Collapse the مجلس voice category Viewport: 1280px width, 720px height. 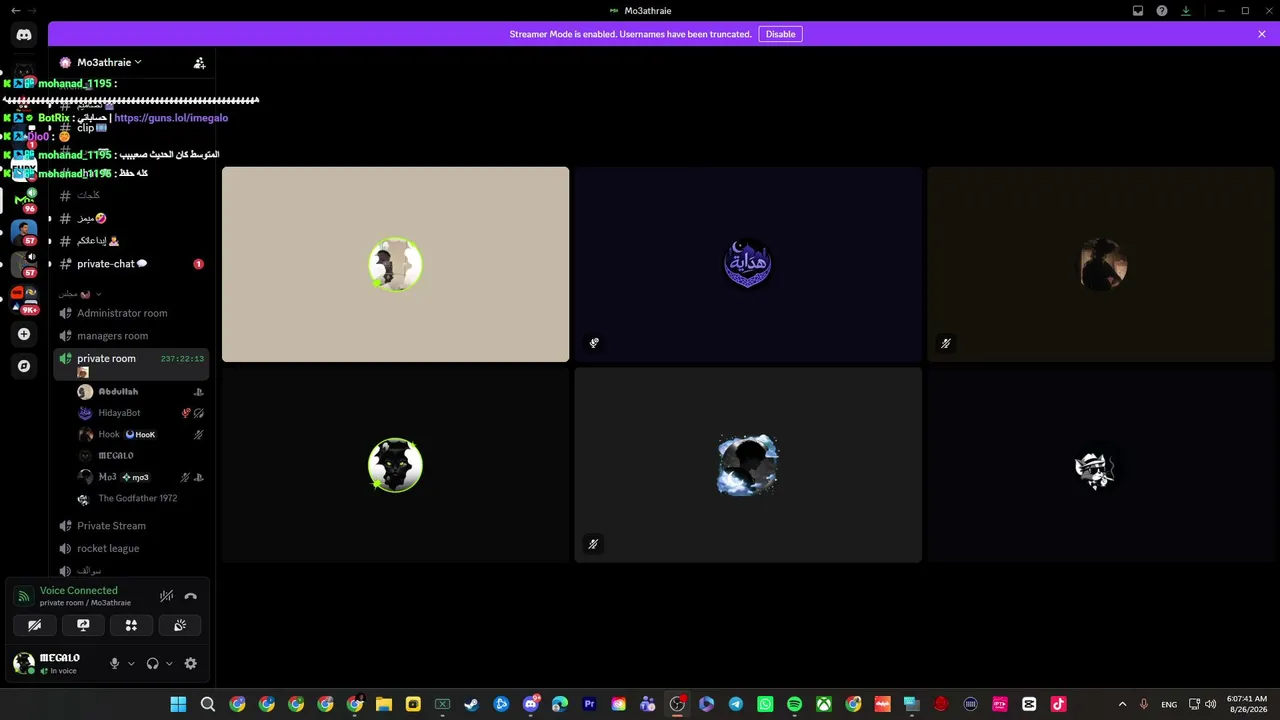tap(79, 294)
